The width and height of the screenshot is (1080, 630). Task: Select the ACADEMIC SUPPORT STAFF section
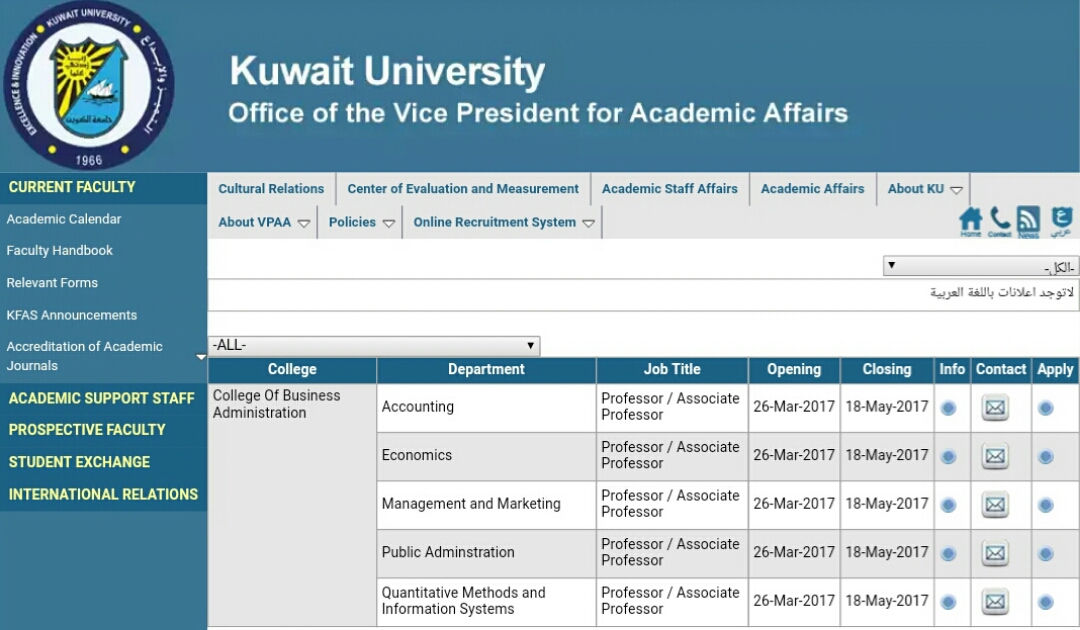tap(101, 399)
